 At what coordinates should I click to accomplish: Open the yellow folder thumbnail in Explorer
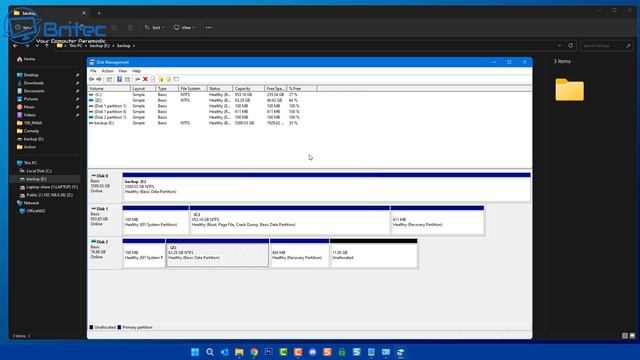pos(569,89)
